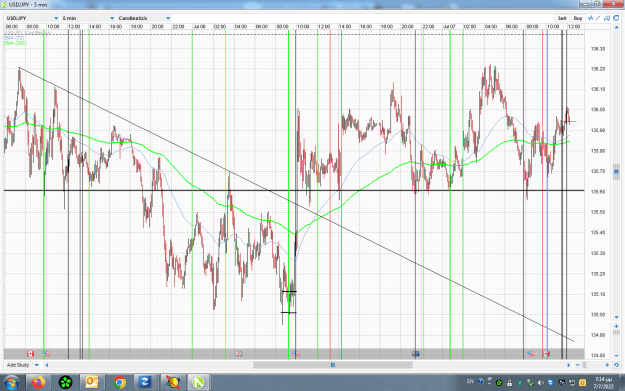Click the last Canada flag event marker

click(x=546, y=354)
